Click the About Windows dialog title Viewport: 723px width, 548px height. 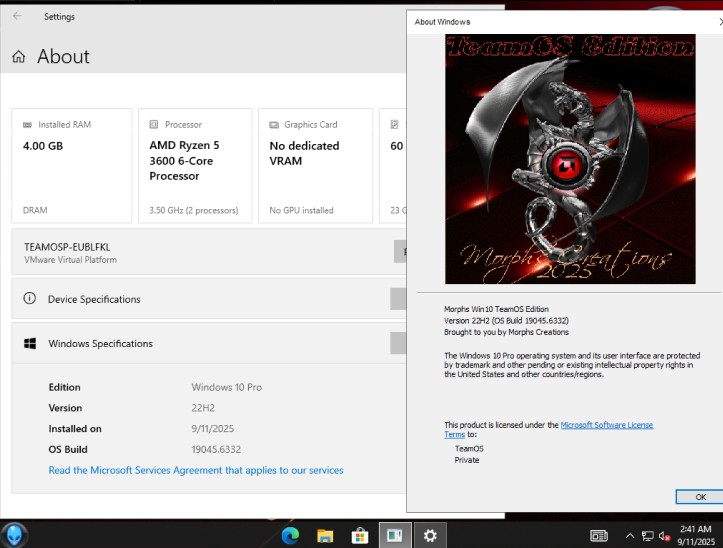pyautogui.click(x=442, y=22)
